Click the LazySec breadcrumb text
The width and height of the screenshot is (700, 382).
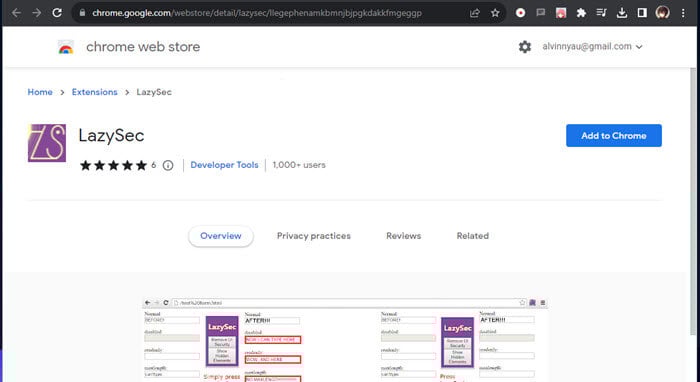[x=154, y=92]
